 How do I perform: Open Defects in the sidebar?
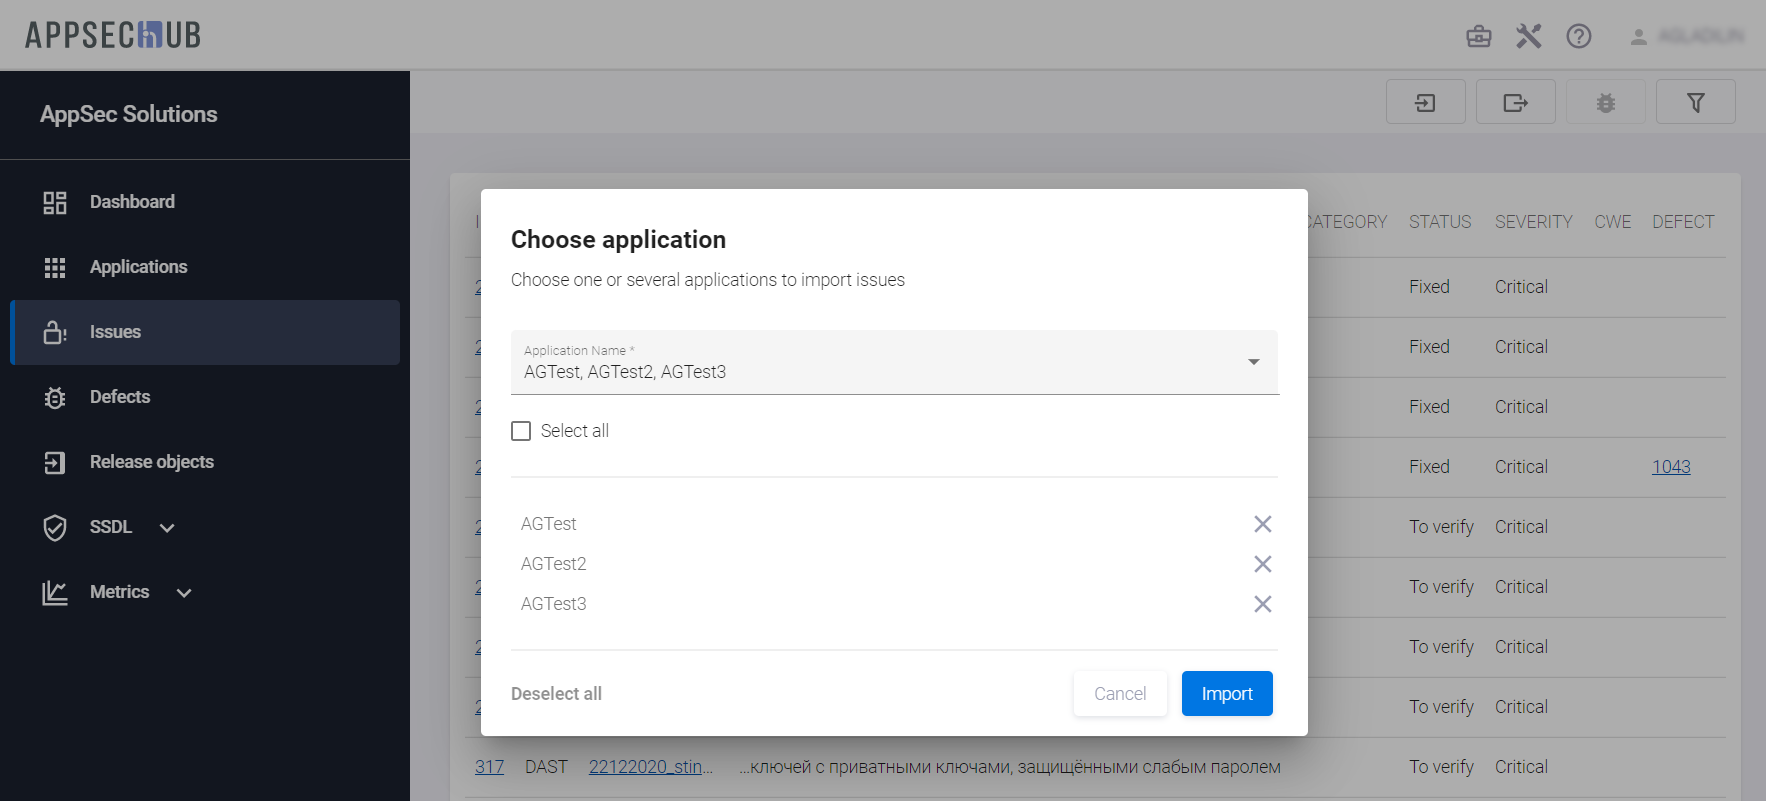119,397
